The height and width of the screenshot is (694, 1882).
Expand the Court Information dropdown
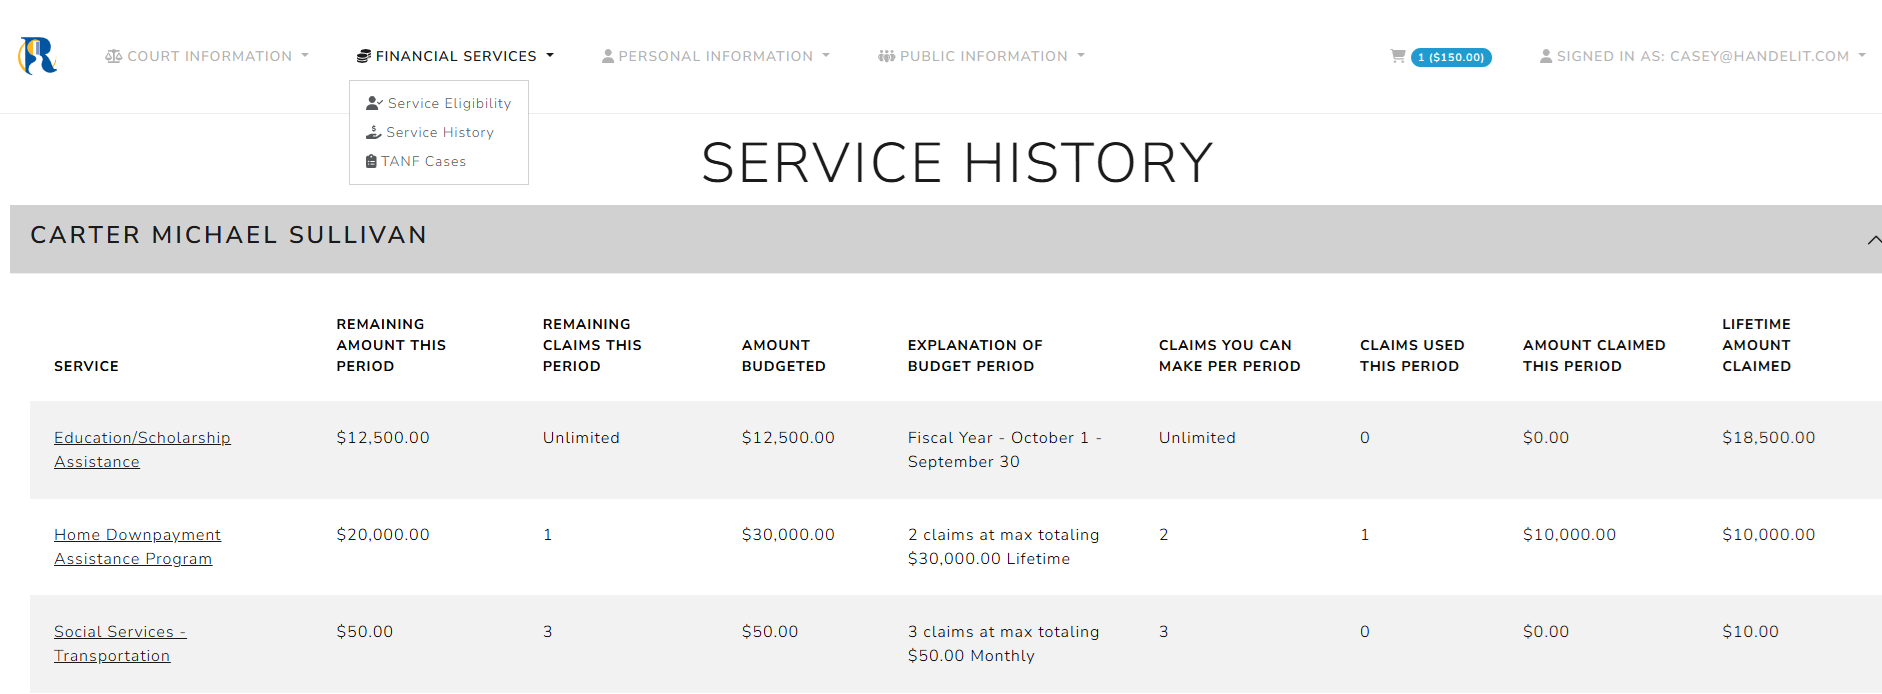click(x=209, y=57)
